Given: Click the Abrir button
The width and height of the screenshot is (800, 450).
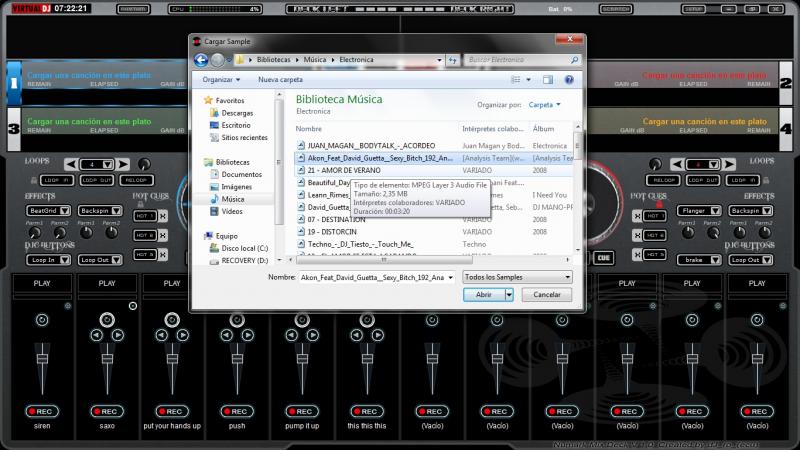Looking at the screenshot, I should (484, 295).
